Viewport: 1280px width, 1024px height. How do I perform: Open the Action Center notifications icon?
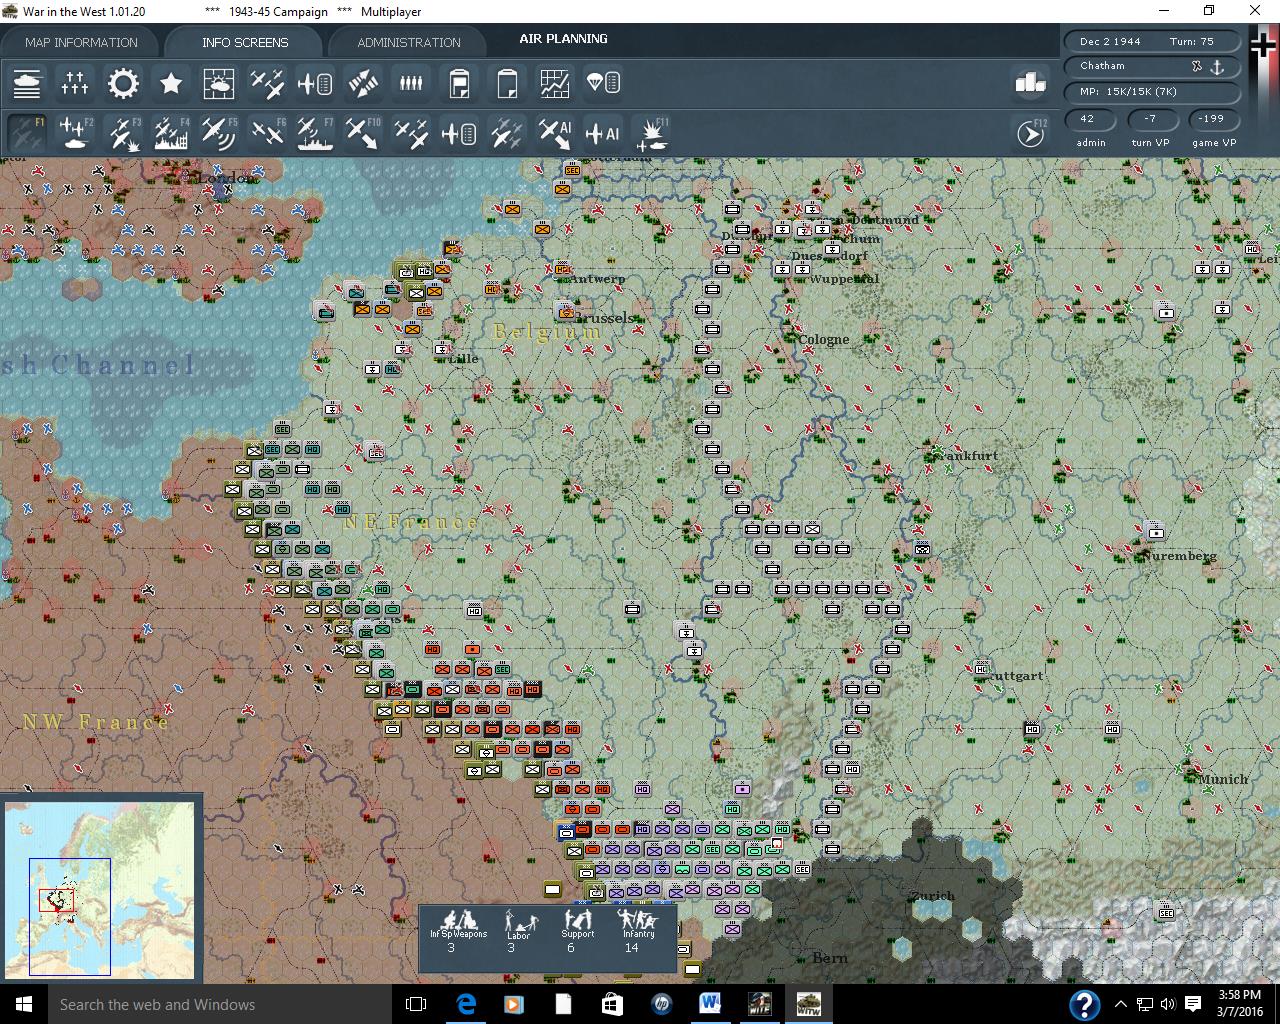click(x=1193, y=1004)
